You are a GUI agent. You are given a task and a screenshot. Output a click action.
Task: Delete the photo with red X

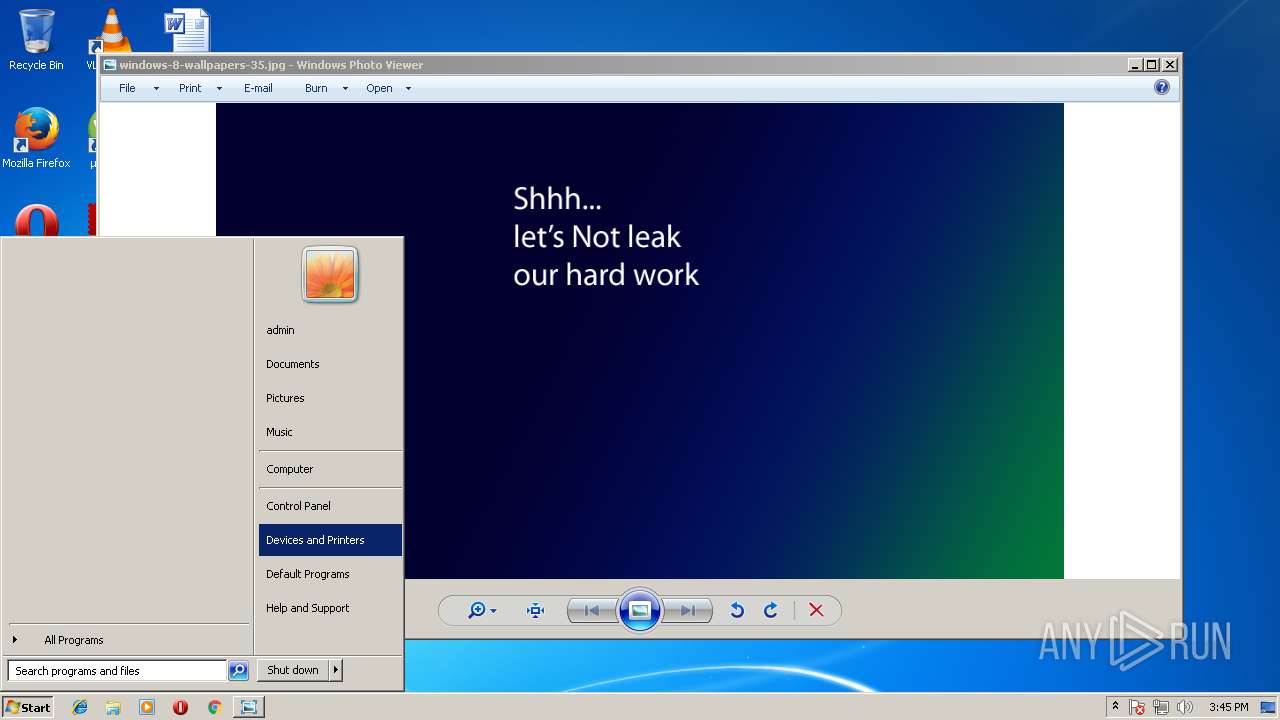(x=816, y=610)
